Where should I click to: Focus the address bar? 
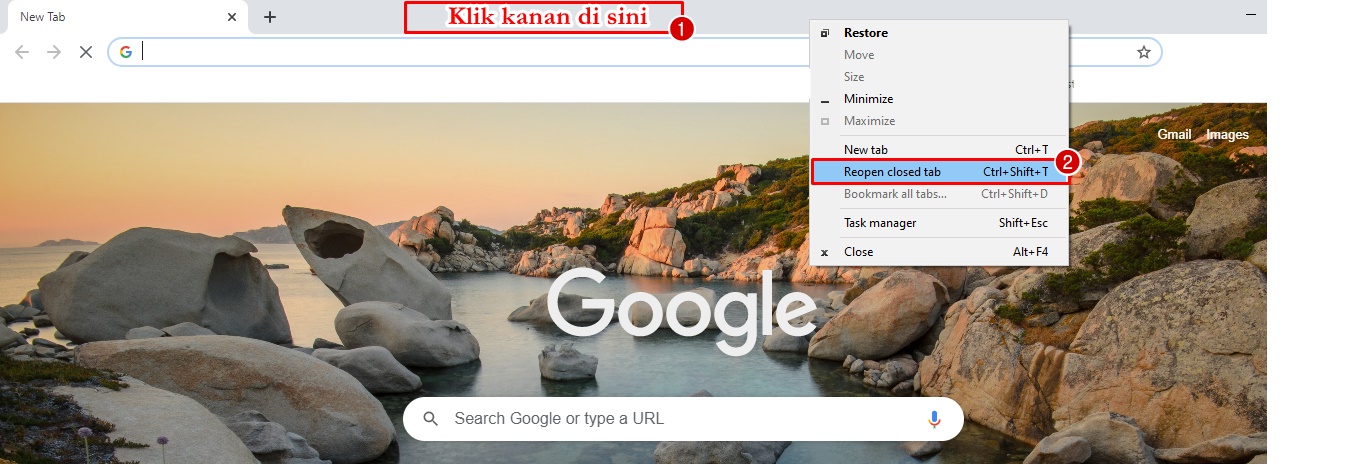(x=635, y=52)
